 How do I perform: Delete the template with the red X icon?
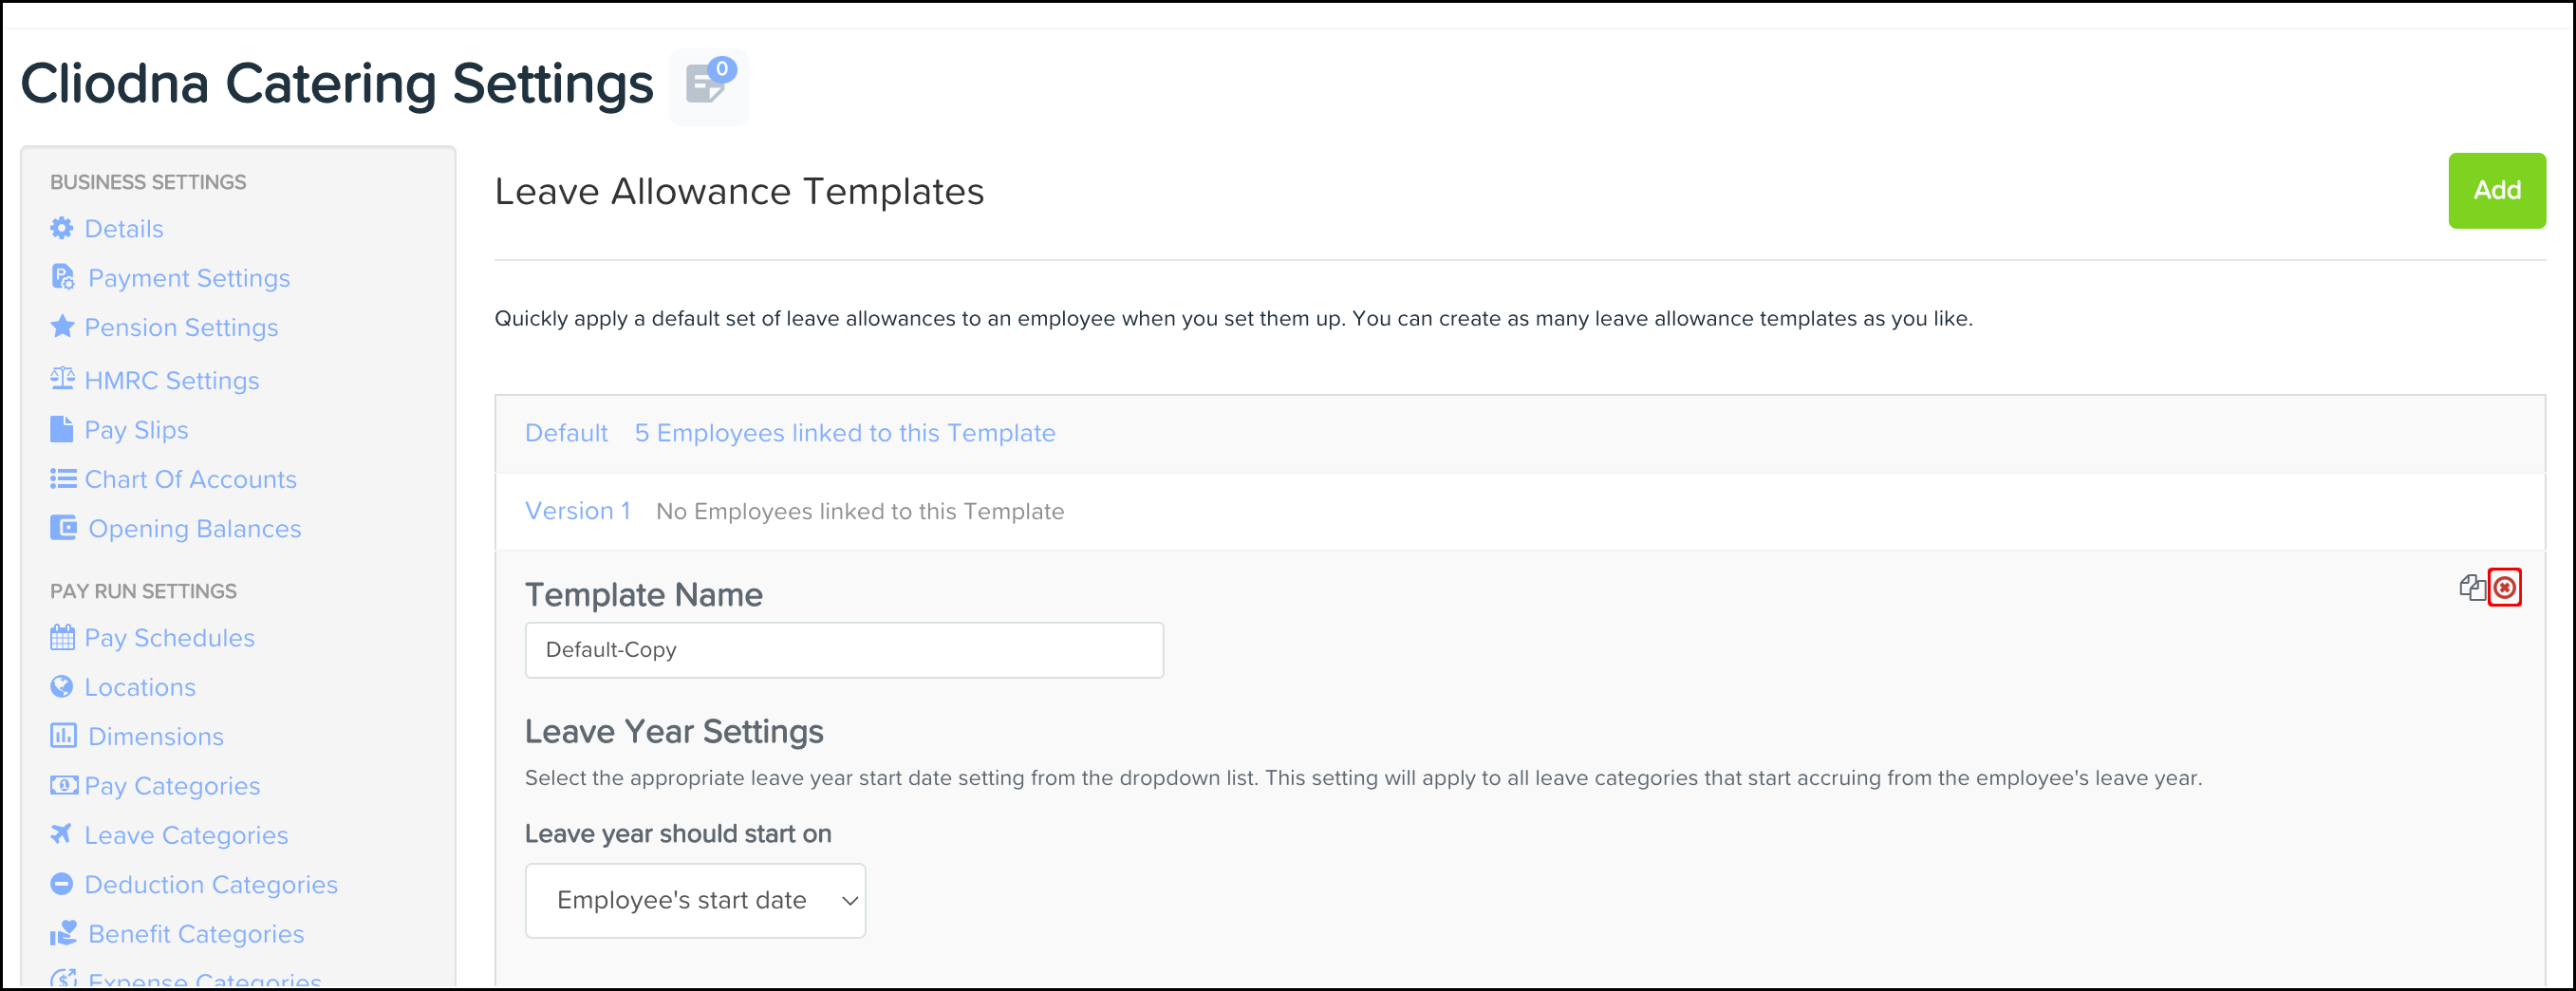[x=2504, y=588]
